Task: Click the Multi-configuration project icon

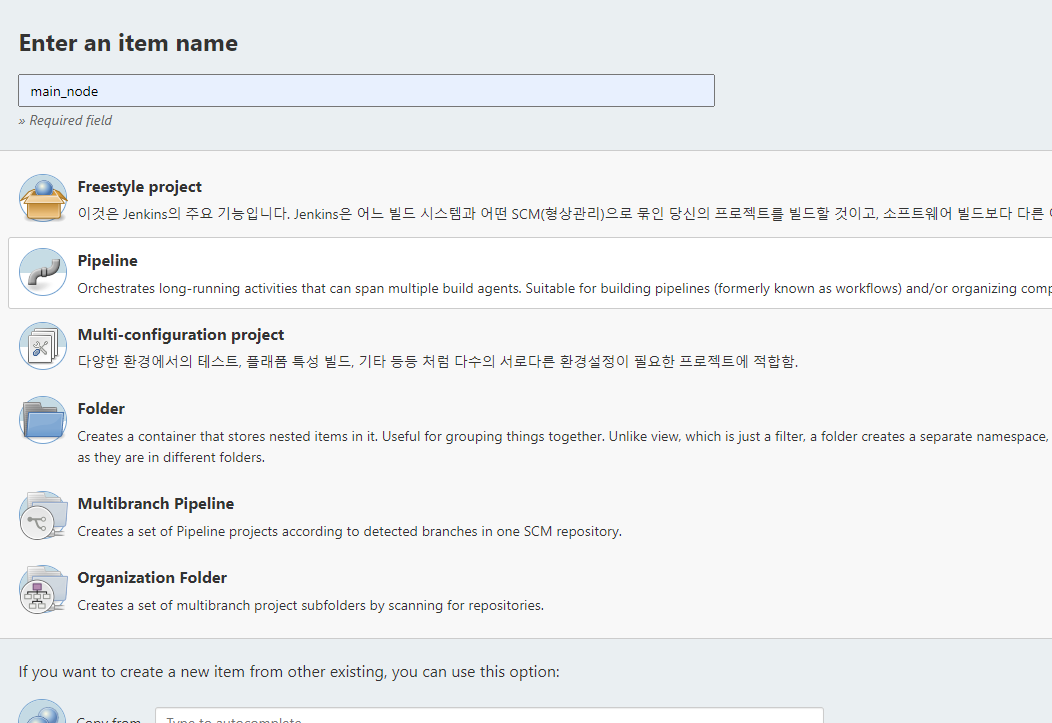Action: pos(43,346)
